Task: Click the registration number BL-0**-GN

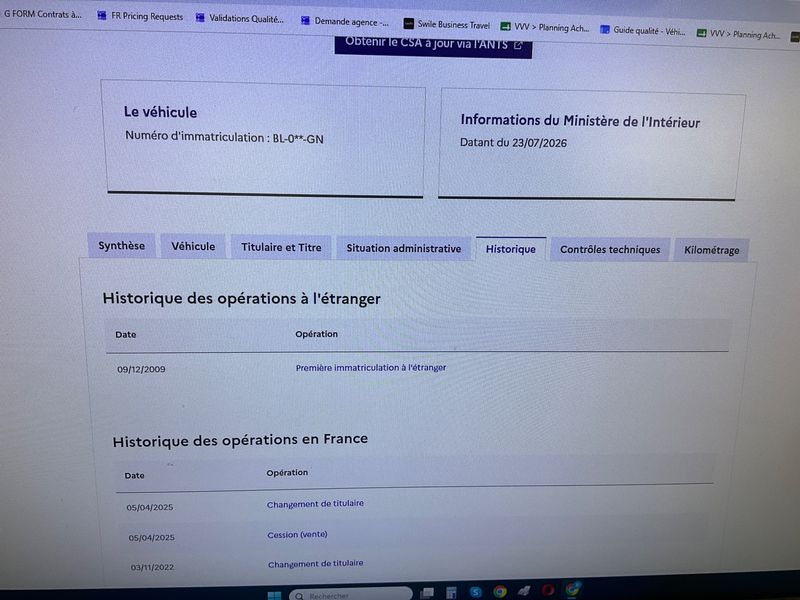Action: click(298, 139)
